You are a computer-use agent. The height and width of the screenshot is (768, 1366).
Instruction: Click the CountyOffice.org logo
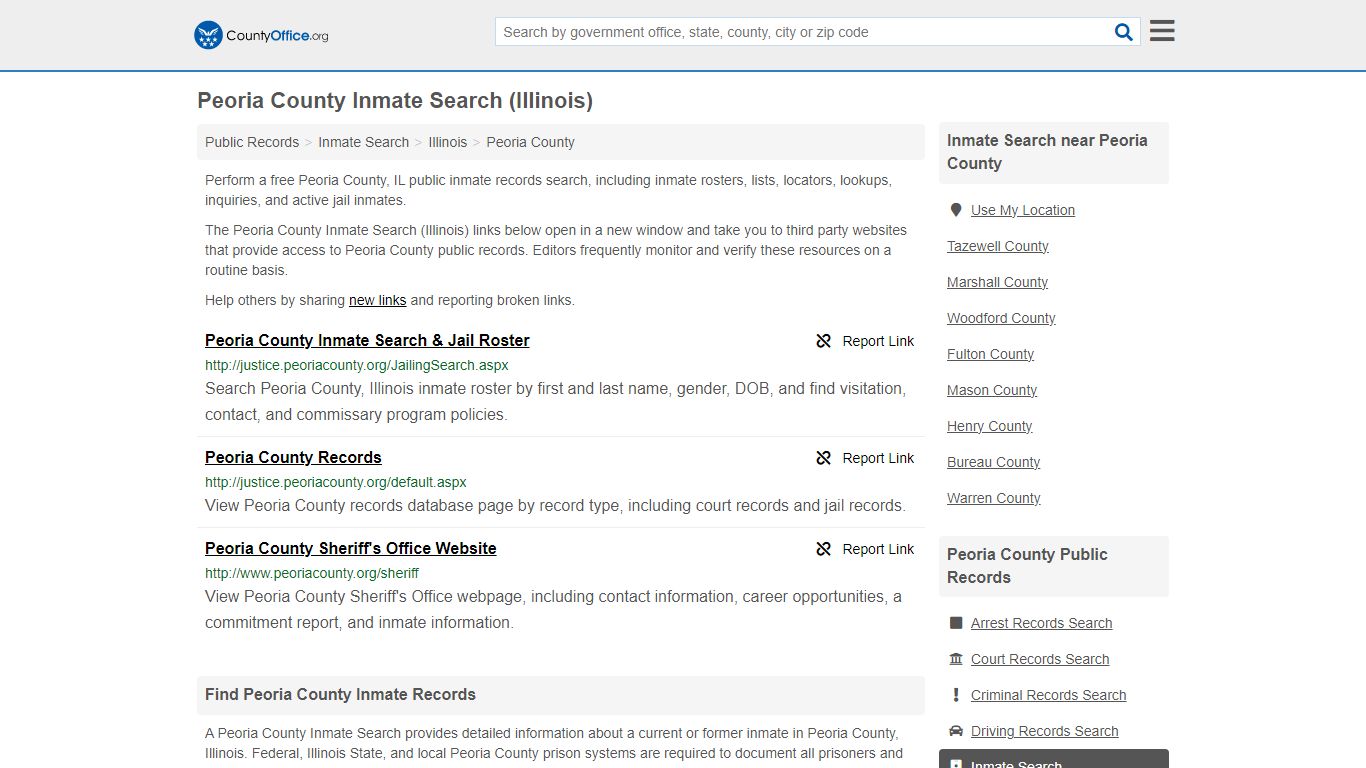click(261, 35)
